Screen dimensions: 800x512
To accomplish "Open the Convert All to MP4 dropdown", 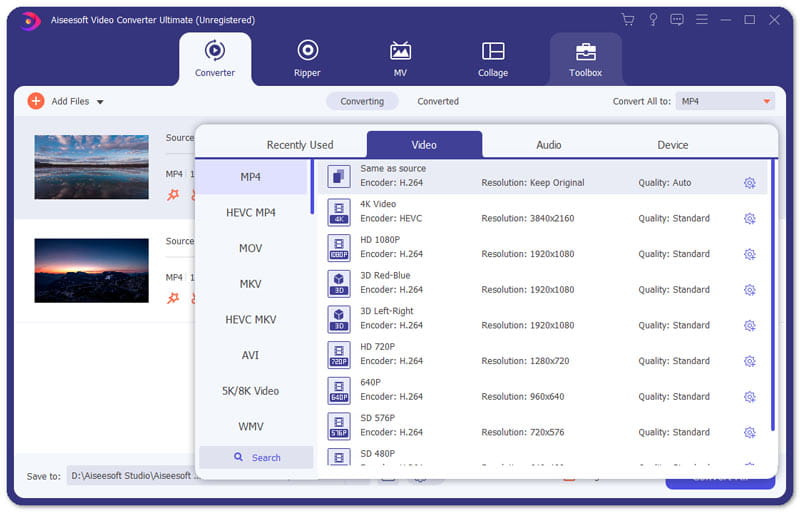I will (x=725, y=101).
